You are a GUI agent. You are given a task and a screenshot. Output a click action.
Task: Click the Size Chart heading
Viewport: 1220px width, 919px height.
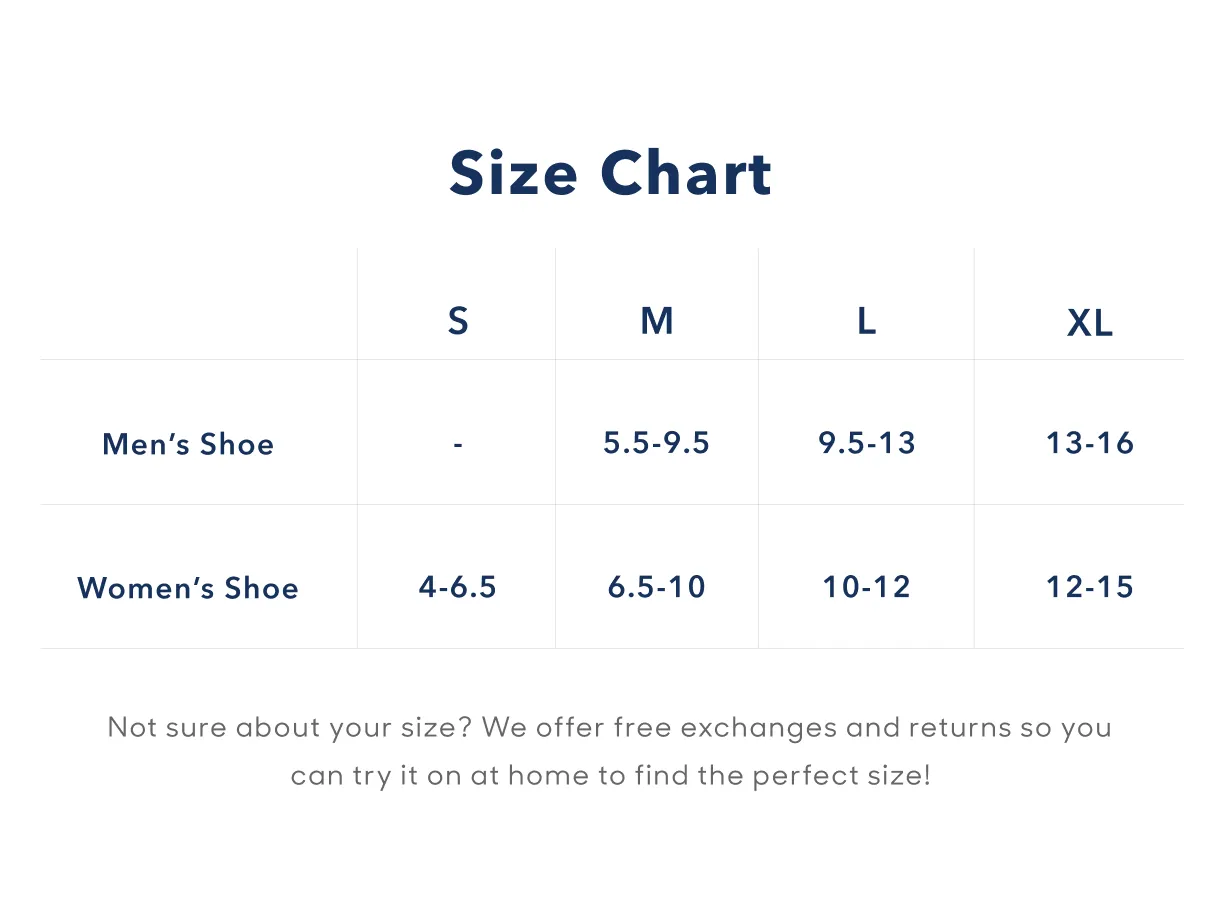[610, 173]
